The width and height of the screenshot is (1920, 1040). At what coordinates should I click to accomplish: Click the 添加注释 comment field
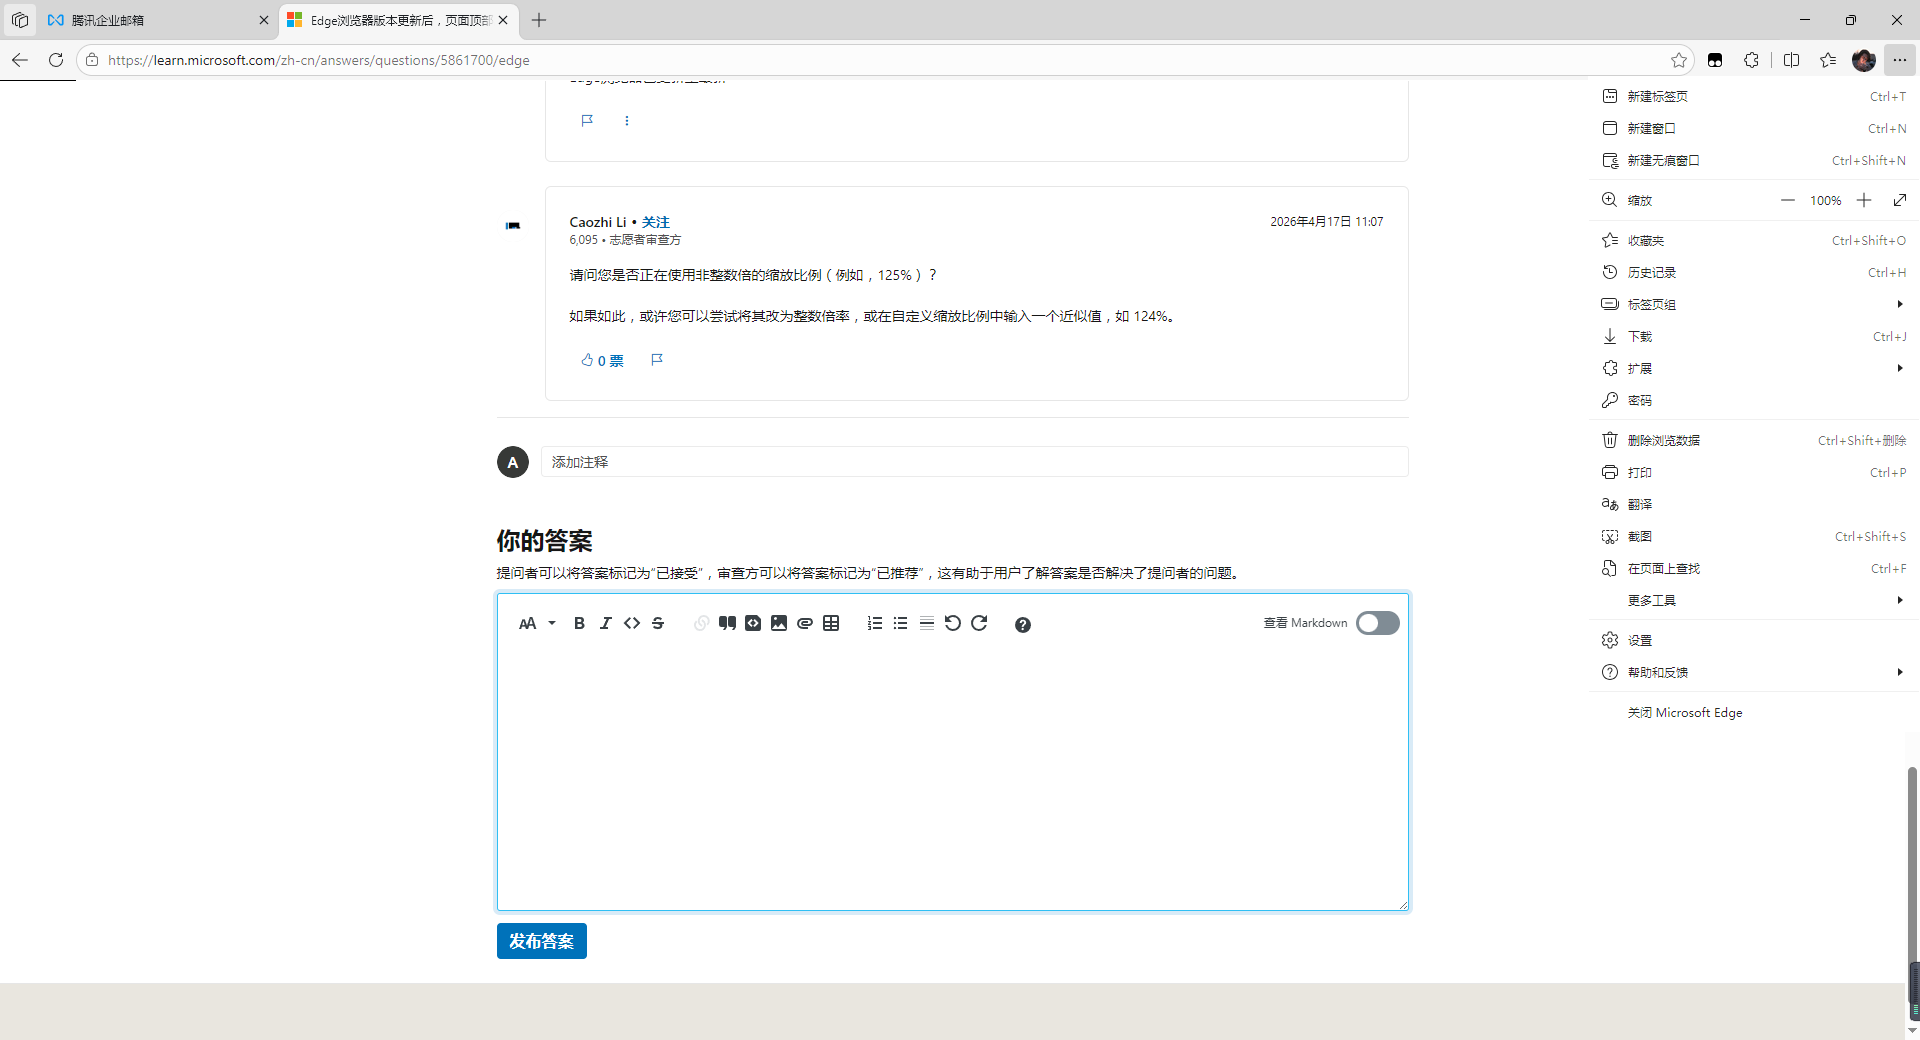coord(975,462)
